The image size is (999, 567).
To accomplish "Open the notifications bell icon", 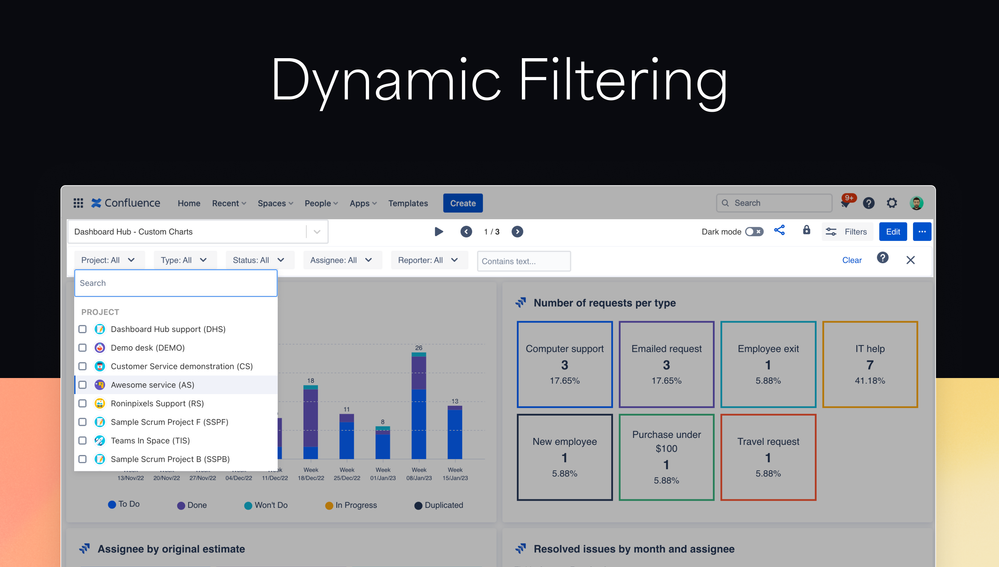I will coord(845,203).
